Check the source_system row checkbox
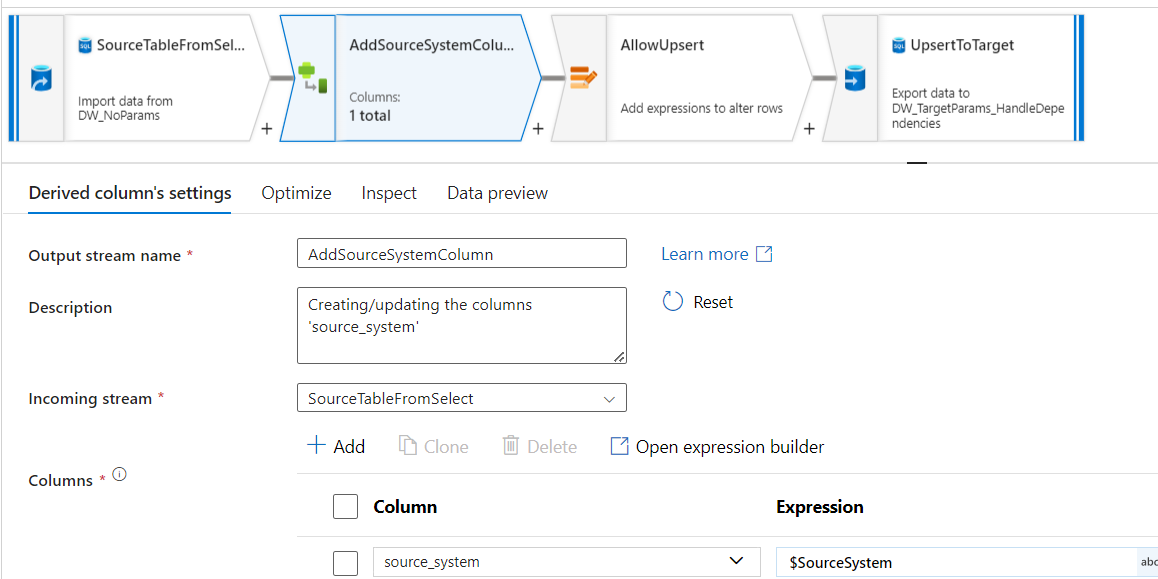Screen dimensions: 1158x579 click(345, 563)
